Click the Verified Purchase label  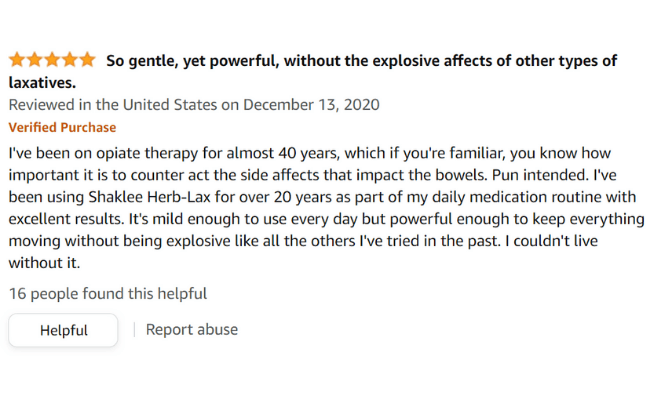coord(62,127)
